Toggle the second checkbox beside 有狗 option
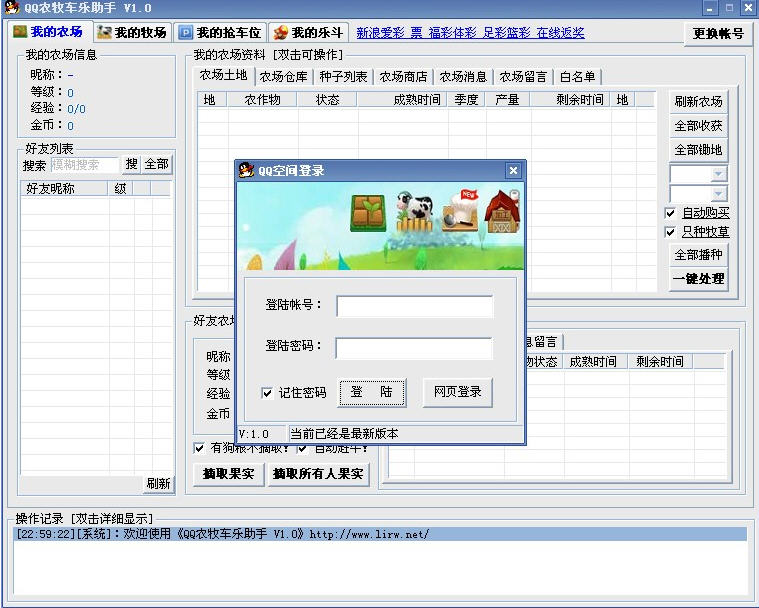 (x=303, y=449)
